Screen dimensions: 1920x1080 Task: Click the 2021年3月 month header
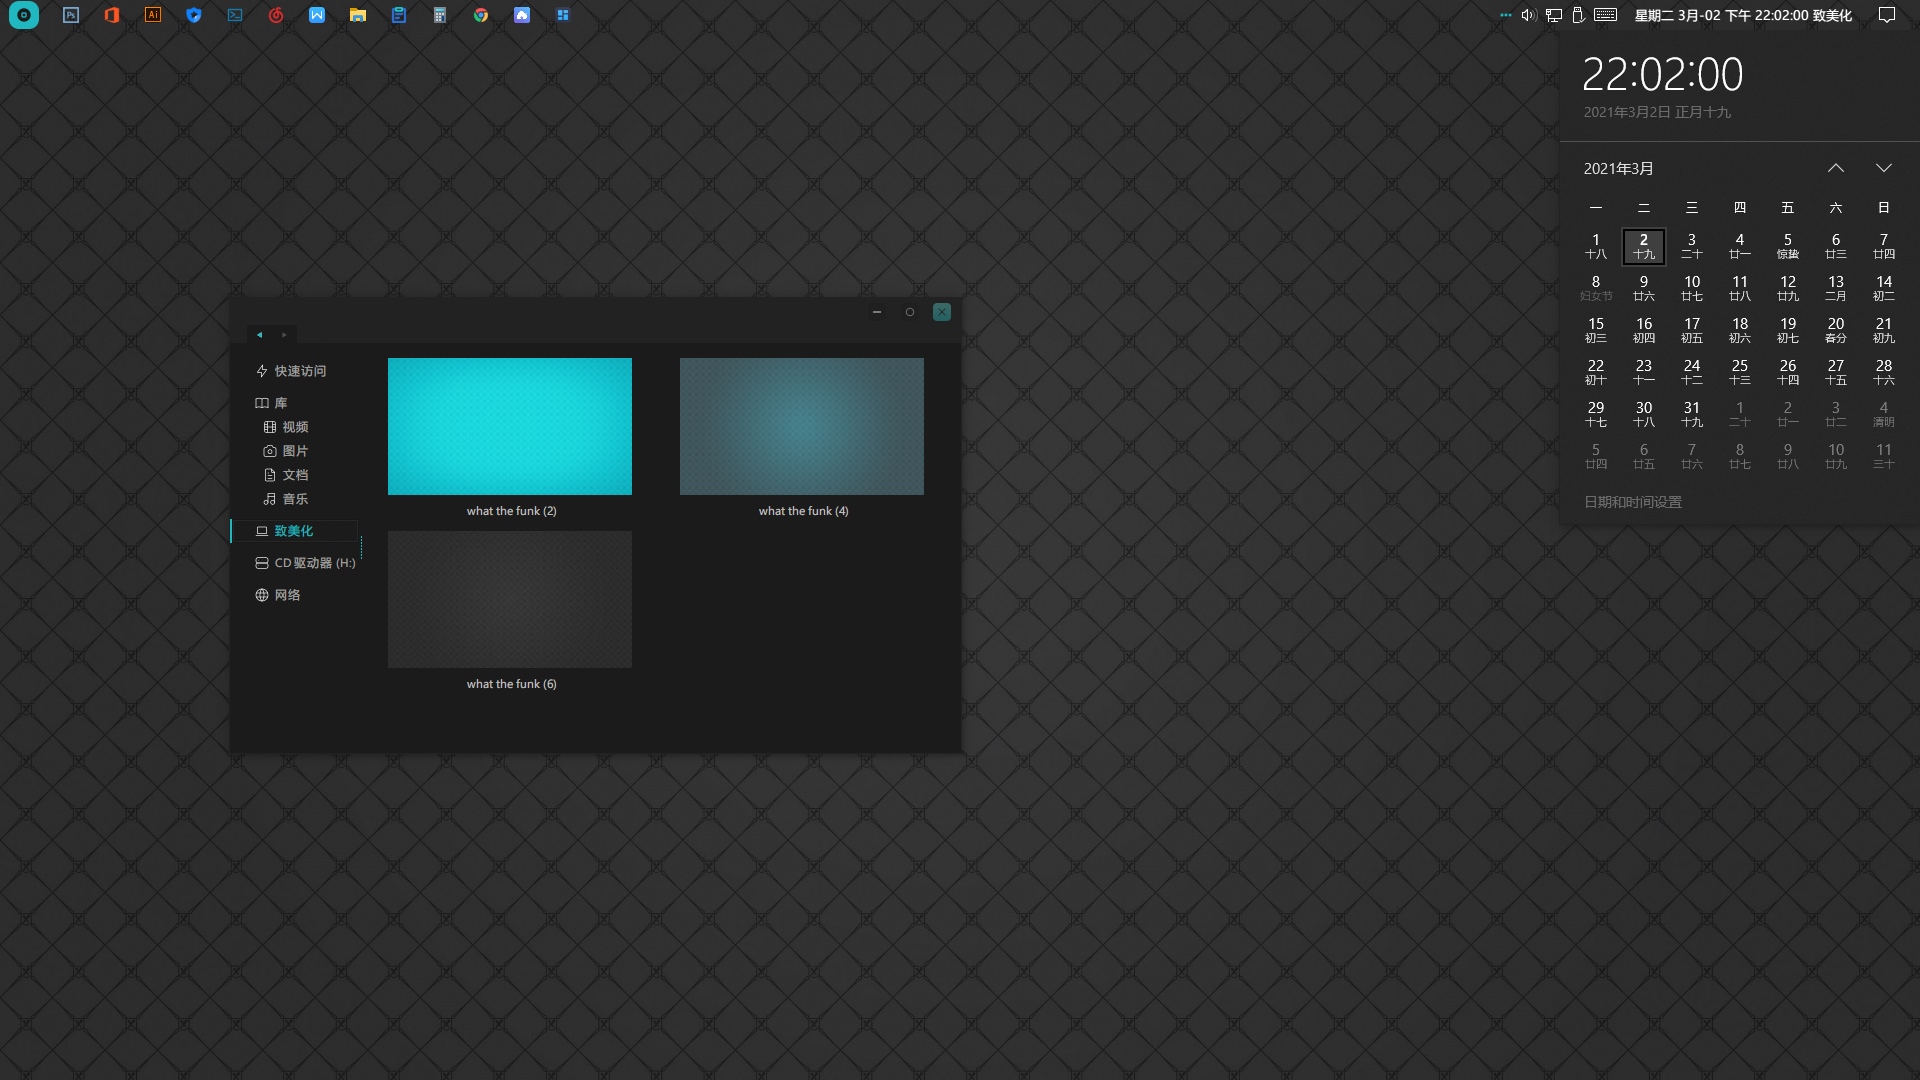(x=1618, y=168)
